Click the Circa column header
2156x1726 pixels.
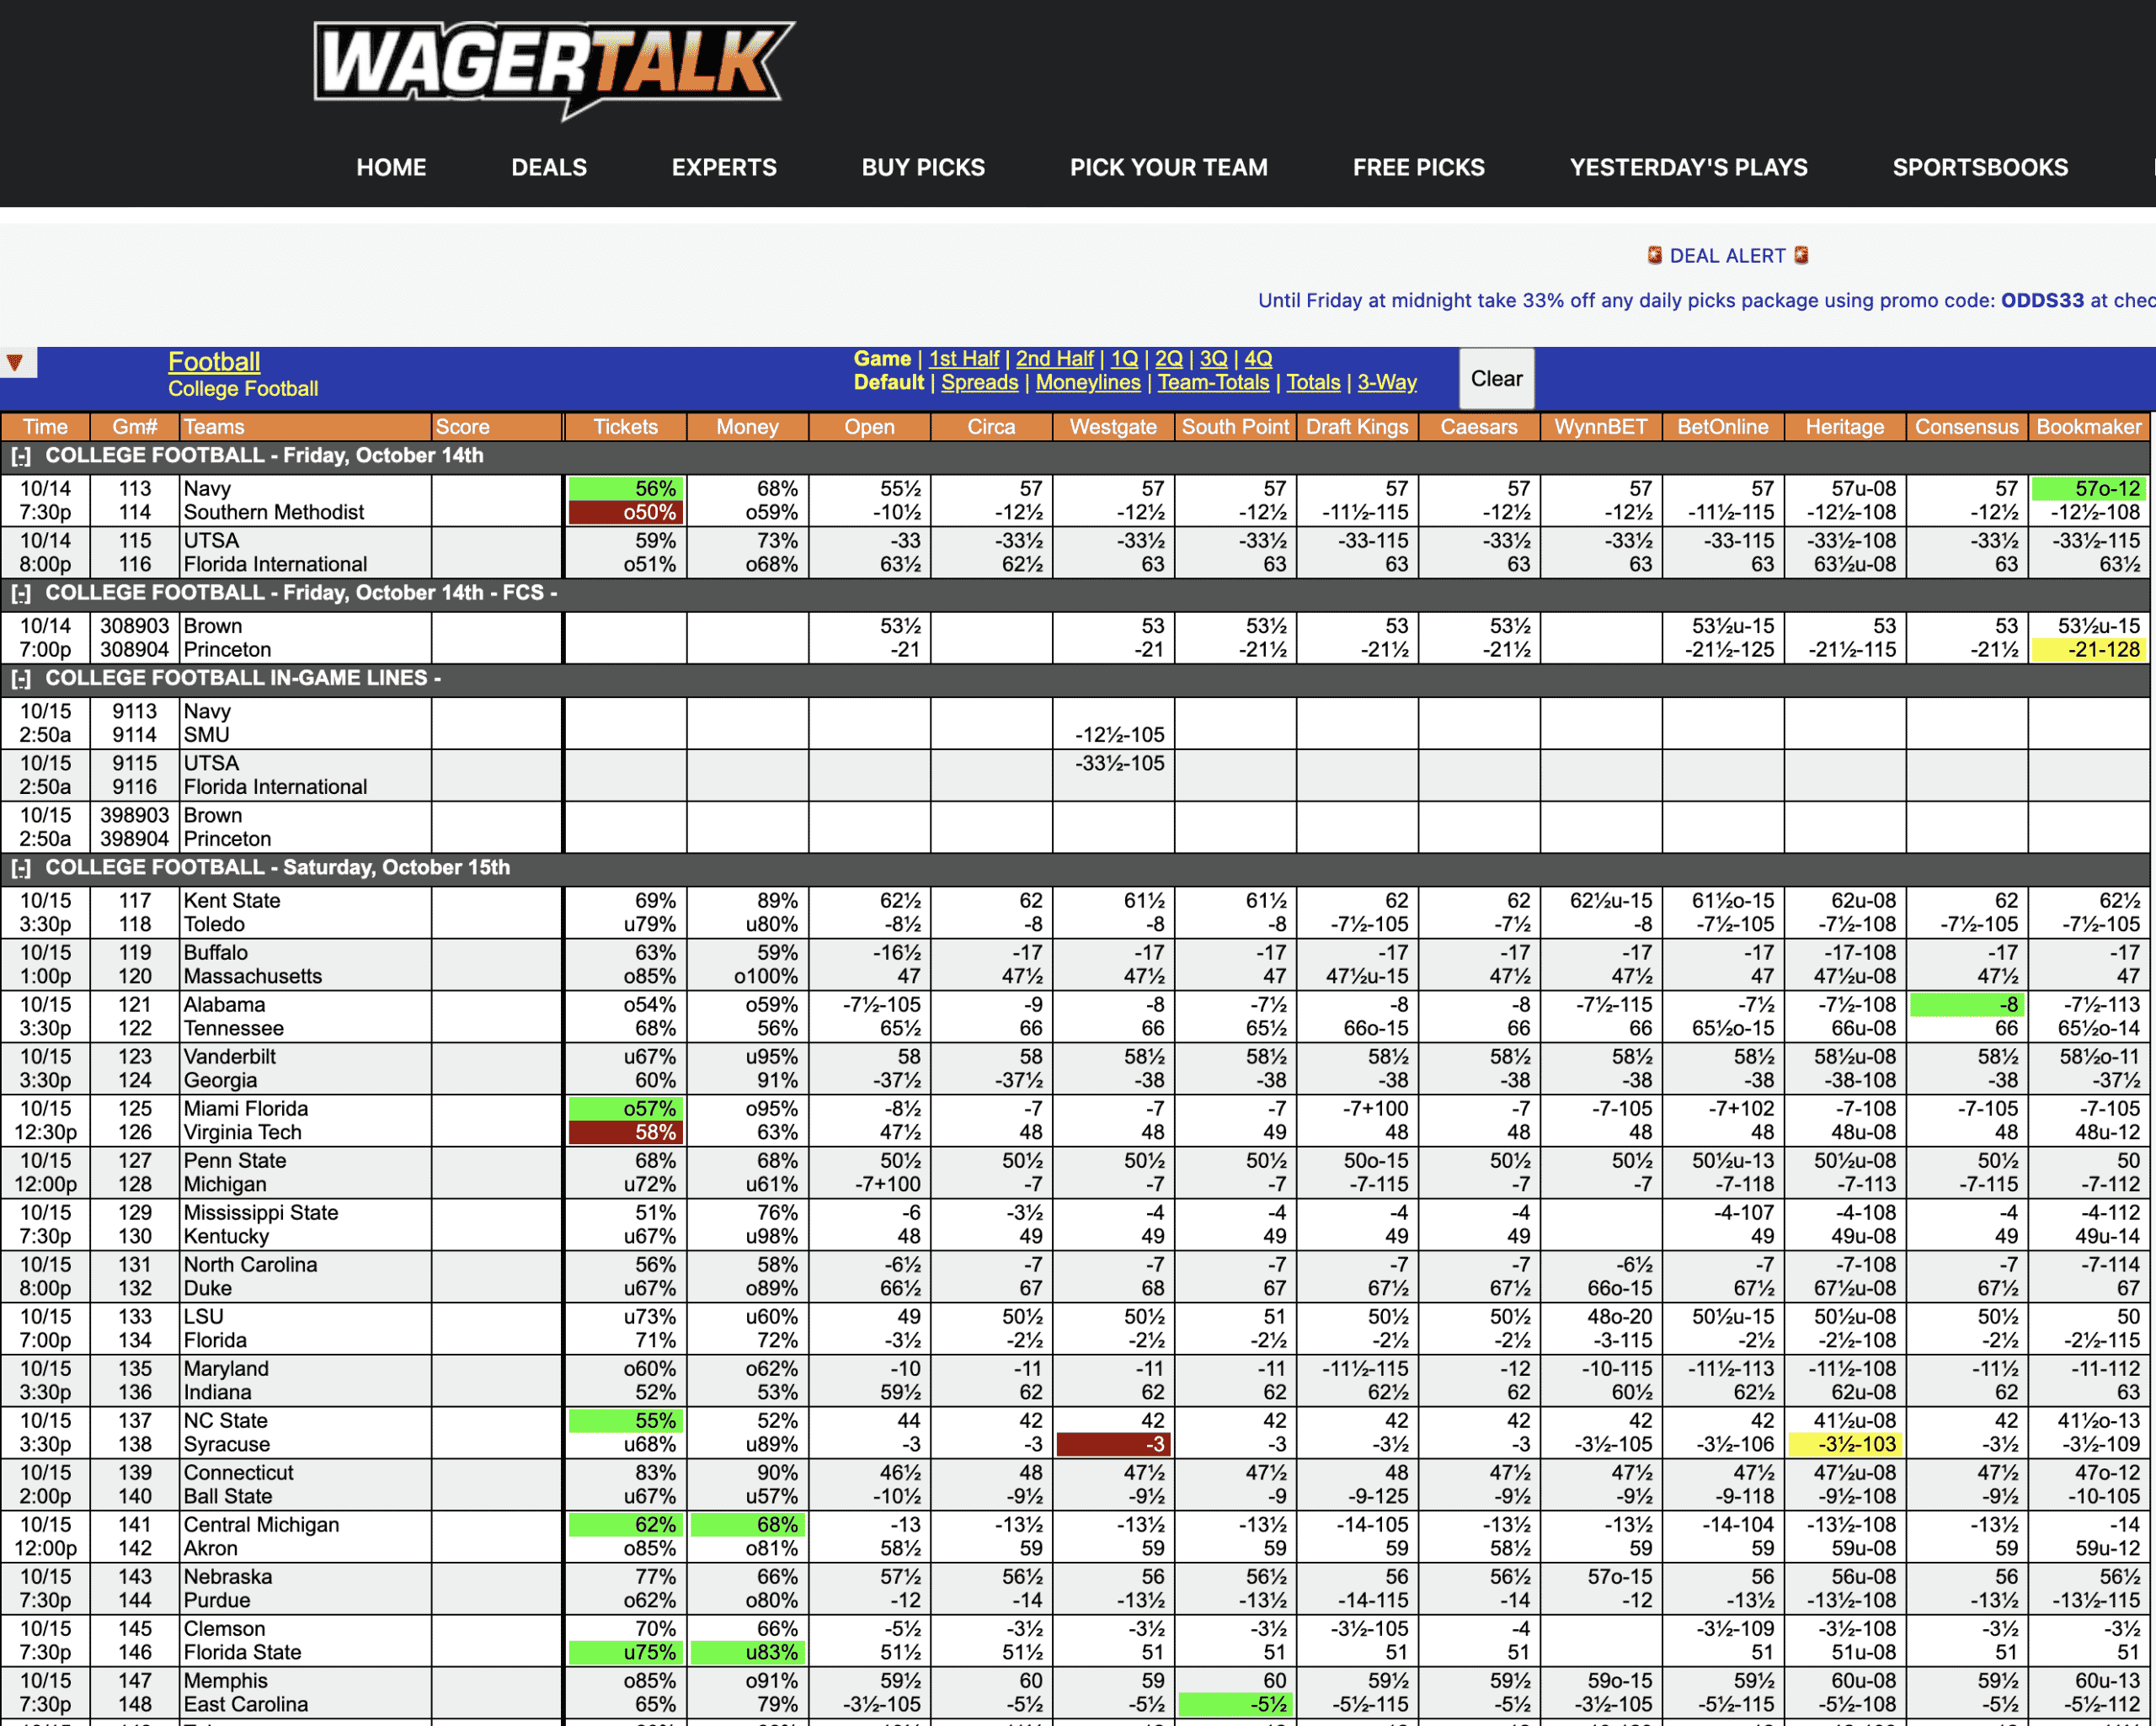tap(992, 427)
